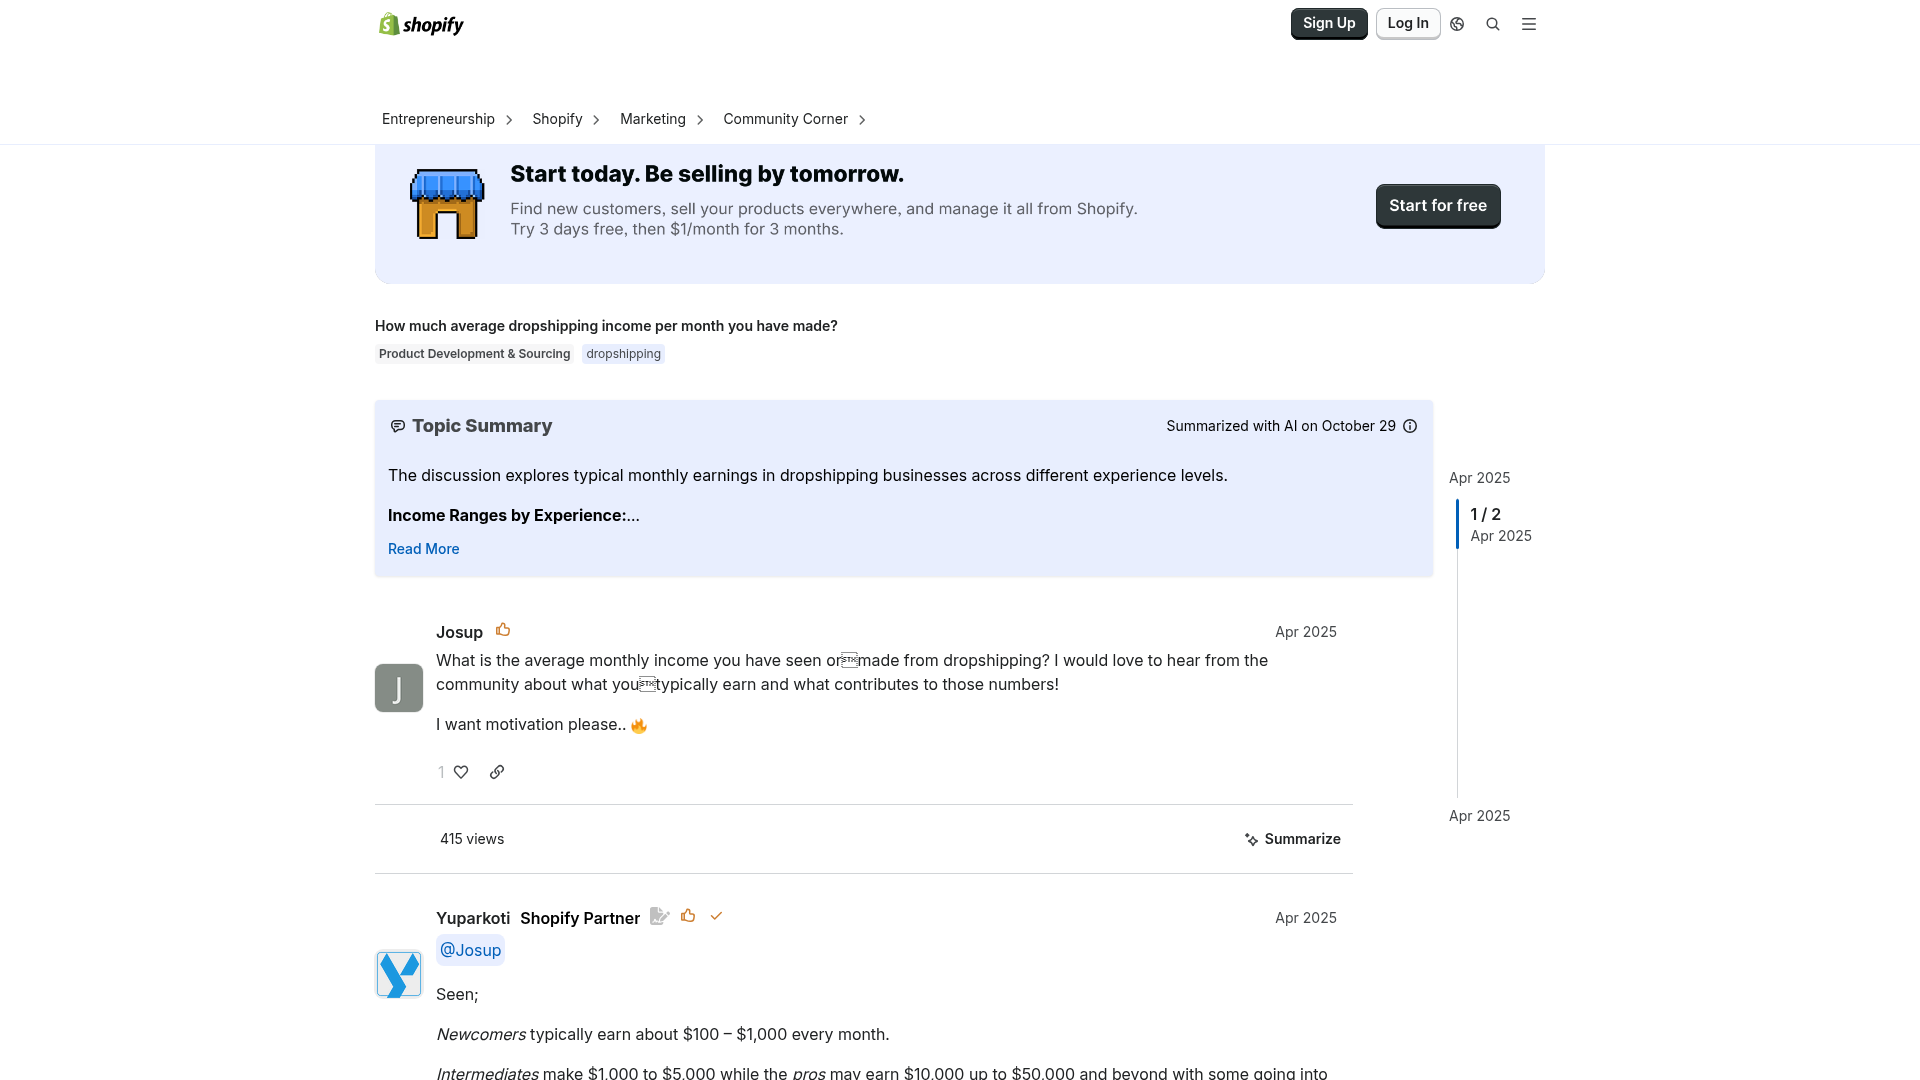Expand the Marketing navigation menu
Image resolution: width=1920 pixels, height=1080 pixels.
point(662,119)
